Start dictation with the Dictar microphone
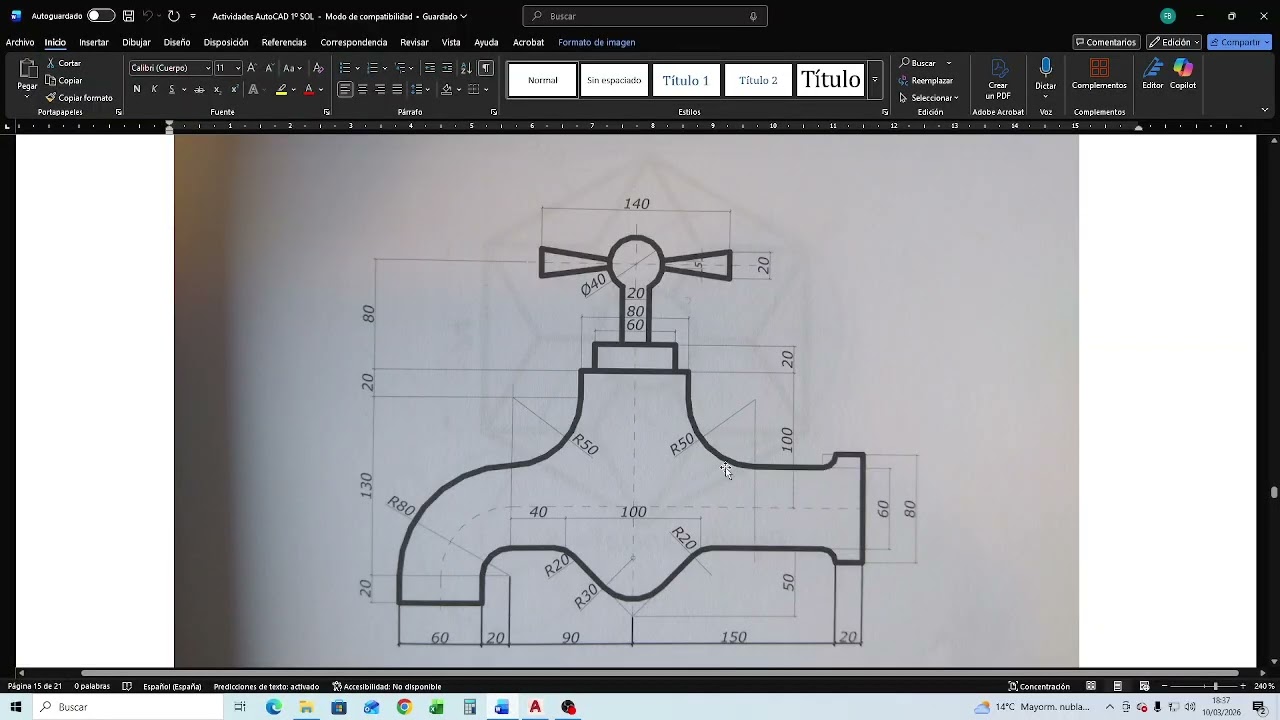Image resolution: width=1280 pixels, height=720 pixels. pyautogui.click(x=1046, y=73)
